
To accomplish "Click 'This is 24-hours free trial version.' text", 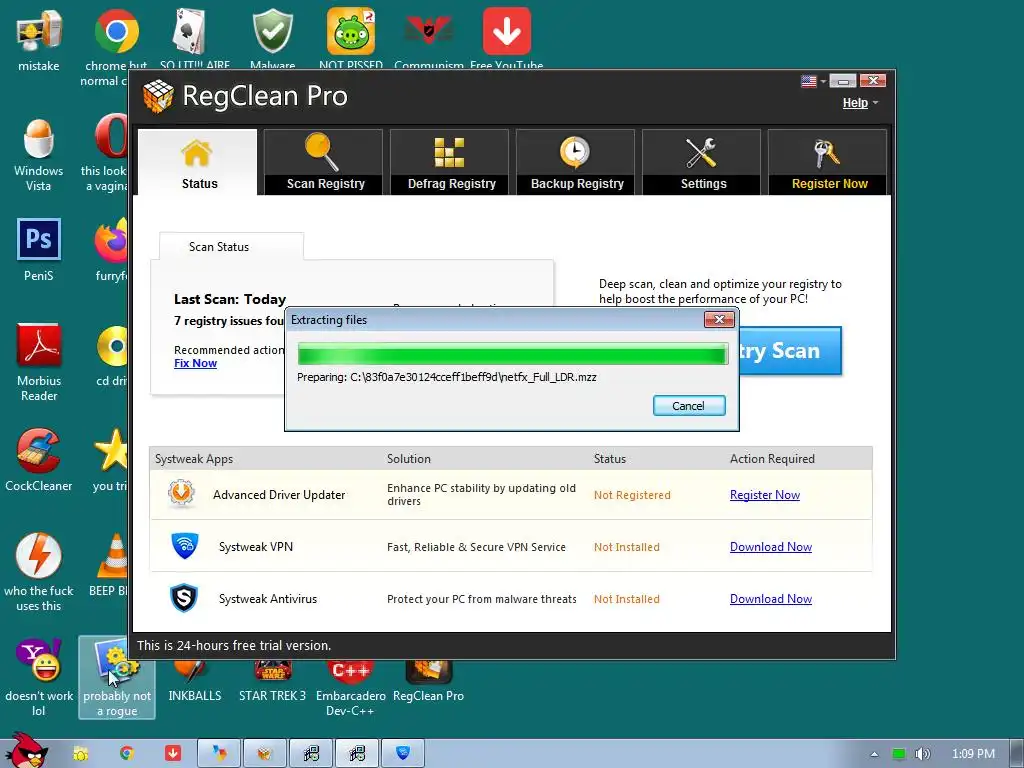I will [x=234, y=645].
